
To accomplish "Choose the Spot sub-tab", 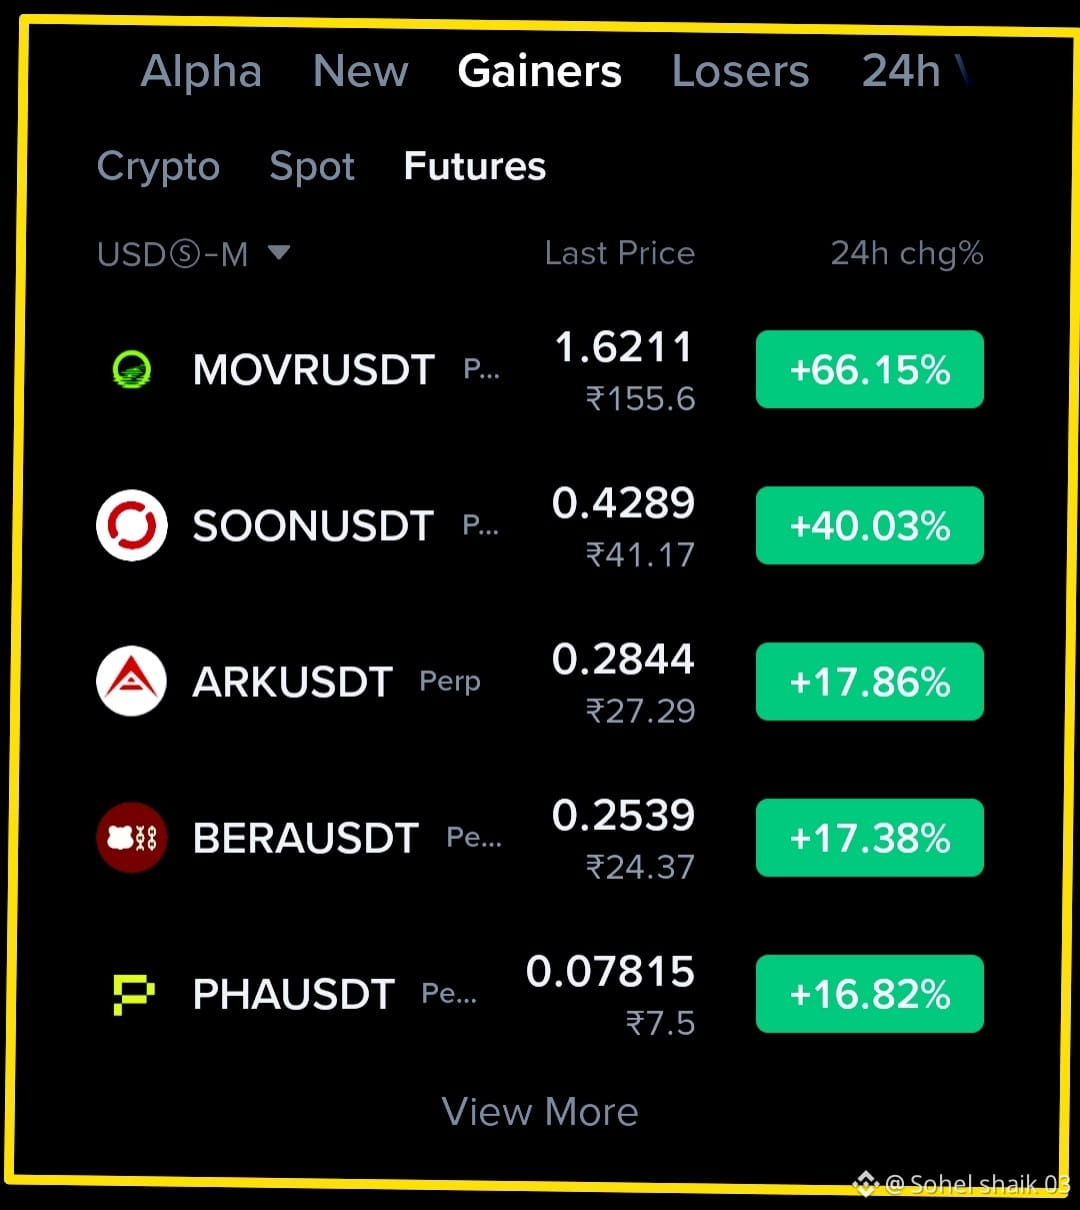I will (312, 167).
